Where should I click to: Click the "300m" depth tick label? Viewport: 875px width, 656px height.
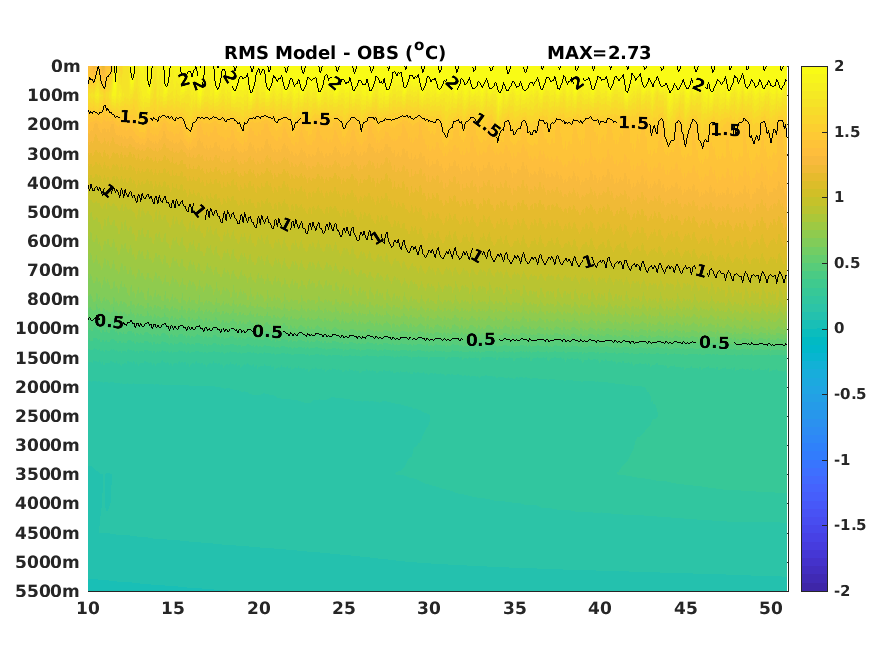click(x=54, y=154)
